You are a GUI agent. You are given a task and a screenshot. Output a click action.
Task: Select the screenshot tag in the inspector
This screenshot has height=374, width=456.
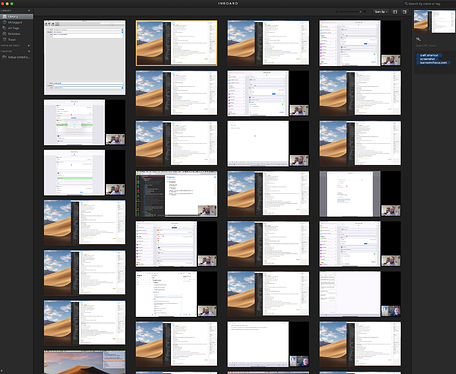click(427, 59)
